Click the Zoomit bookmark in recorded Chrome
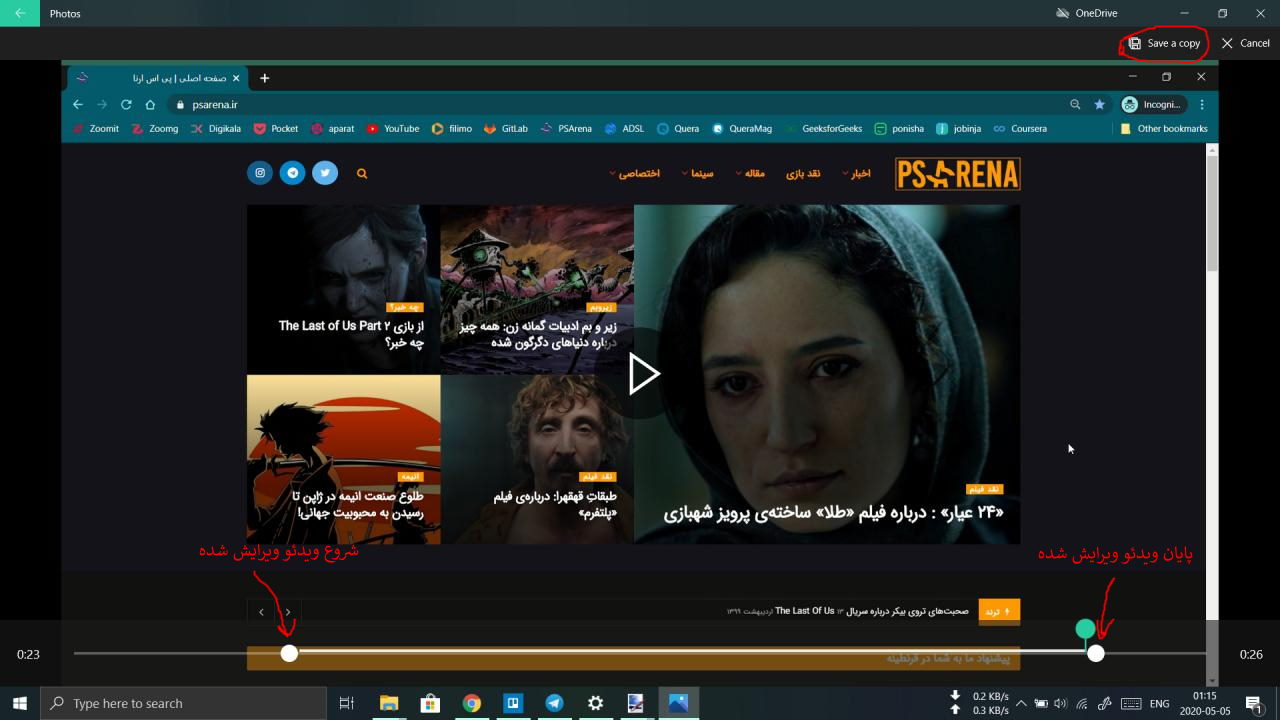This screenshot has height=720, width=1280. (96, 128)
